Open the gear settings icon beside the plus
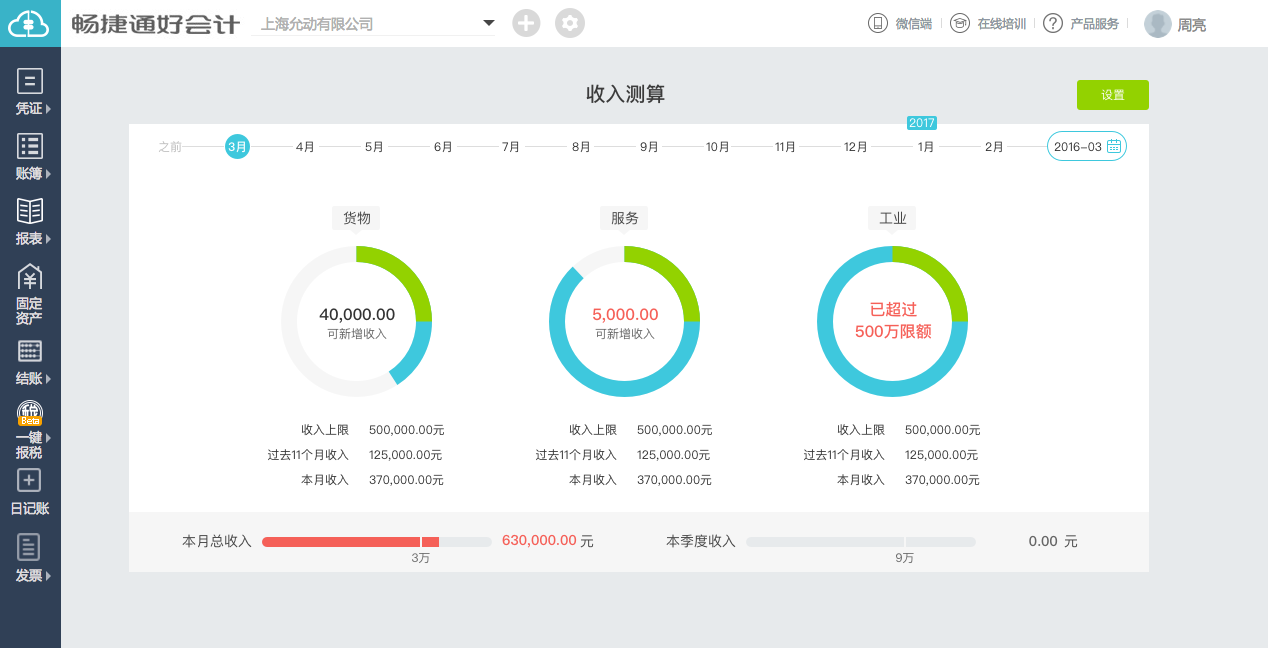This screenshot has width=1268, height=648. [570, 22]
